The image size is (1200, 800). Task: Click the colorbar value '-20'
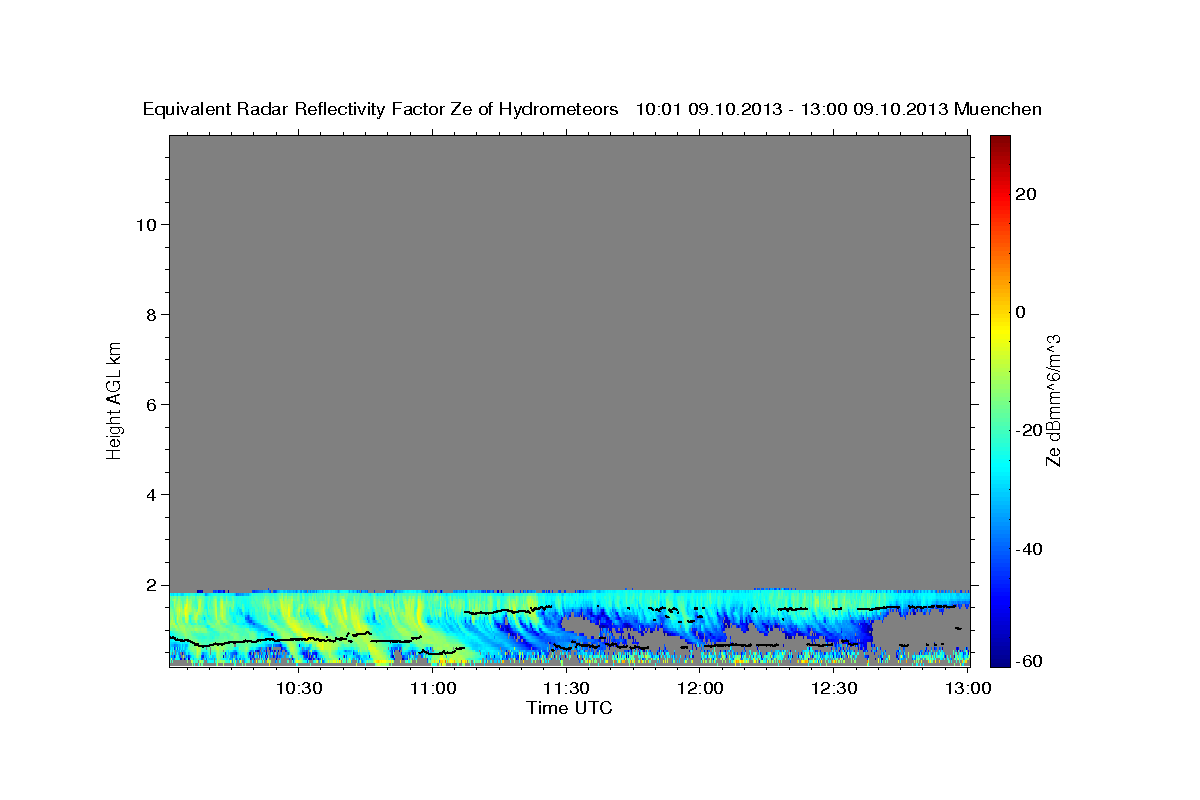[1028, 430]
